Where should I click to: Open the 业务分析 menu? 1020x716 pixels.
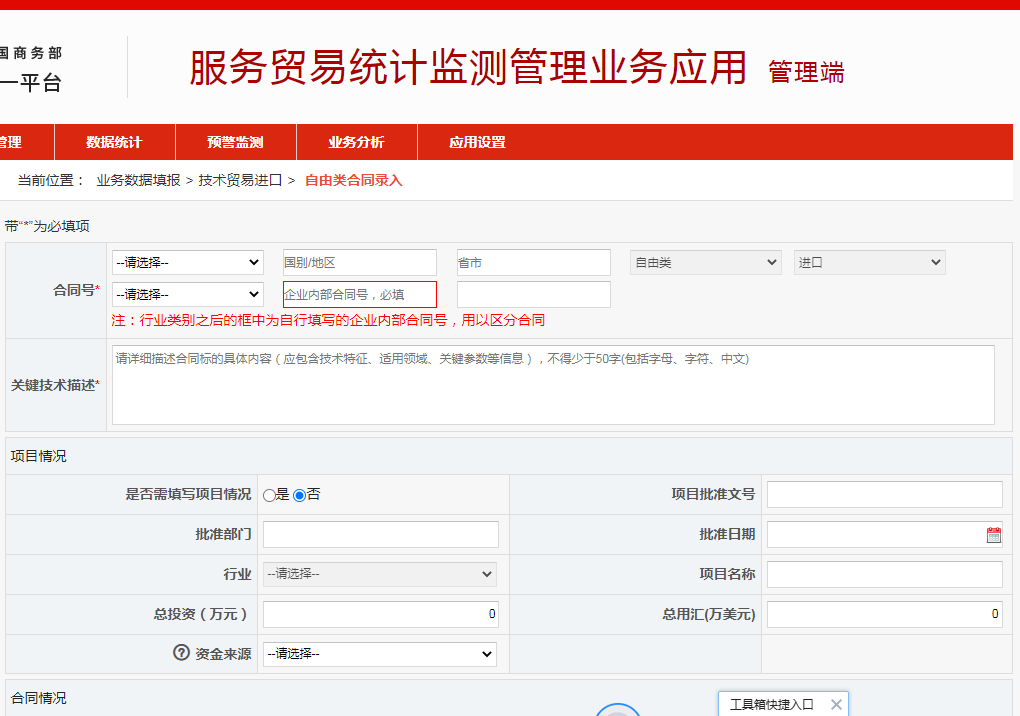(356, 142)
